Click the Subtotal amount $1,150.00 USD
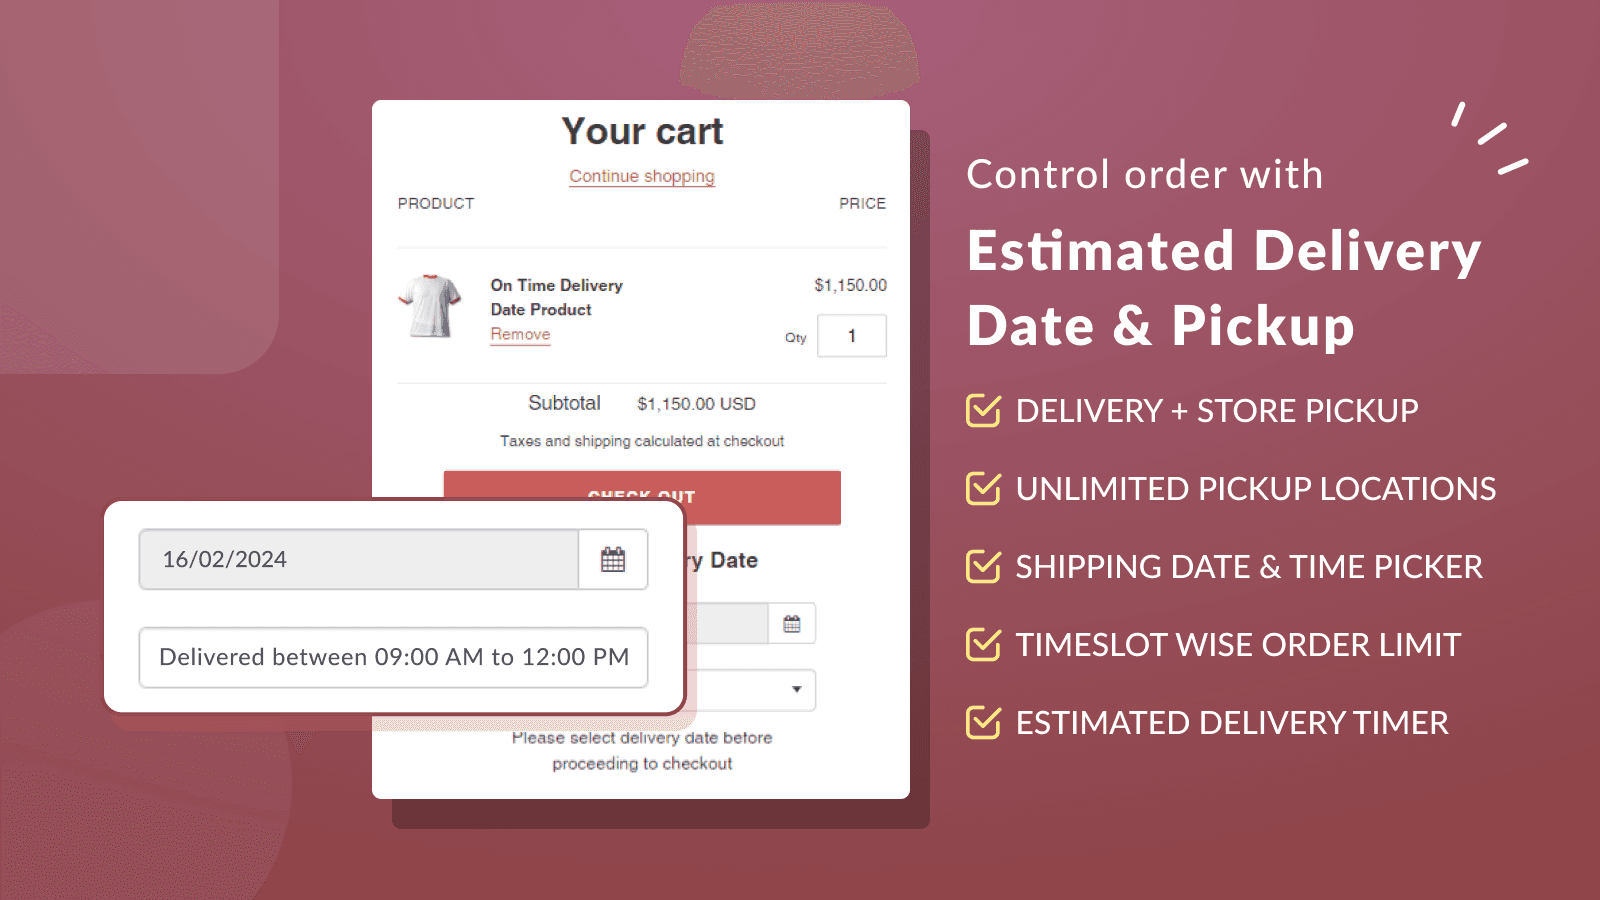 point(696,404)
